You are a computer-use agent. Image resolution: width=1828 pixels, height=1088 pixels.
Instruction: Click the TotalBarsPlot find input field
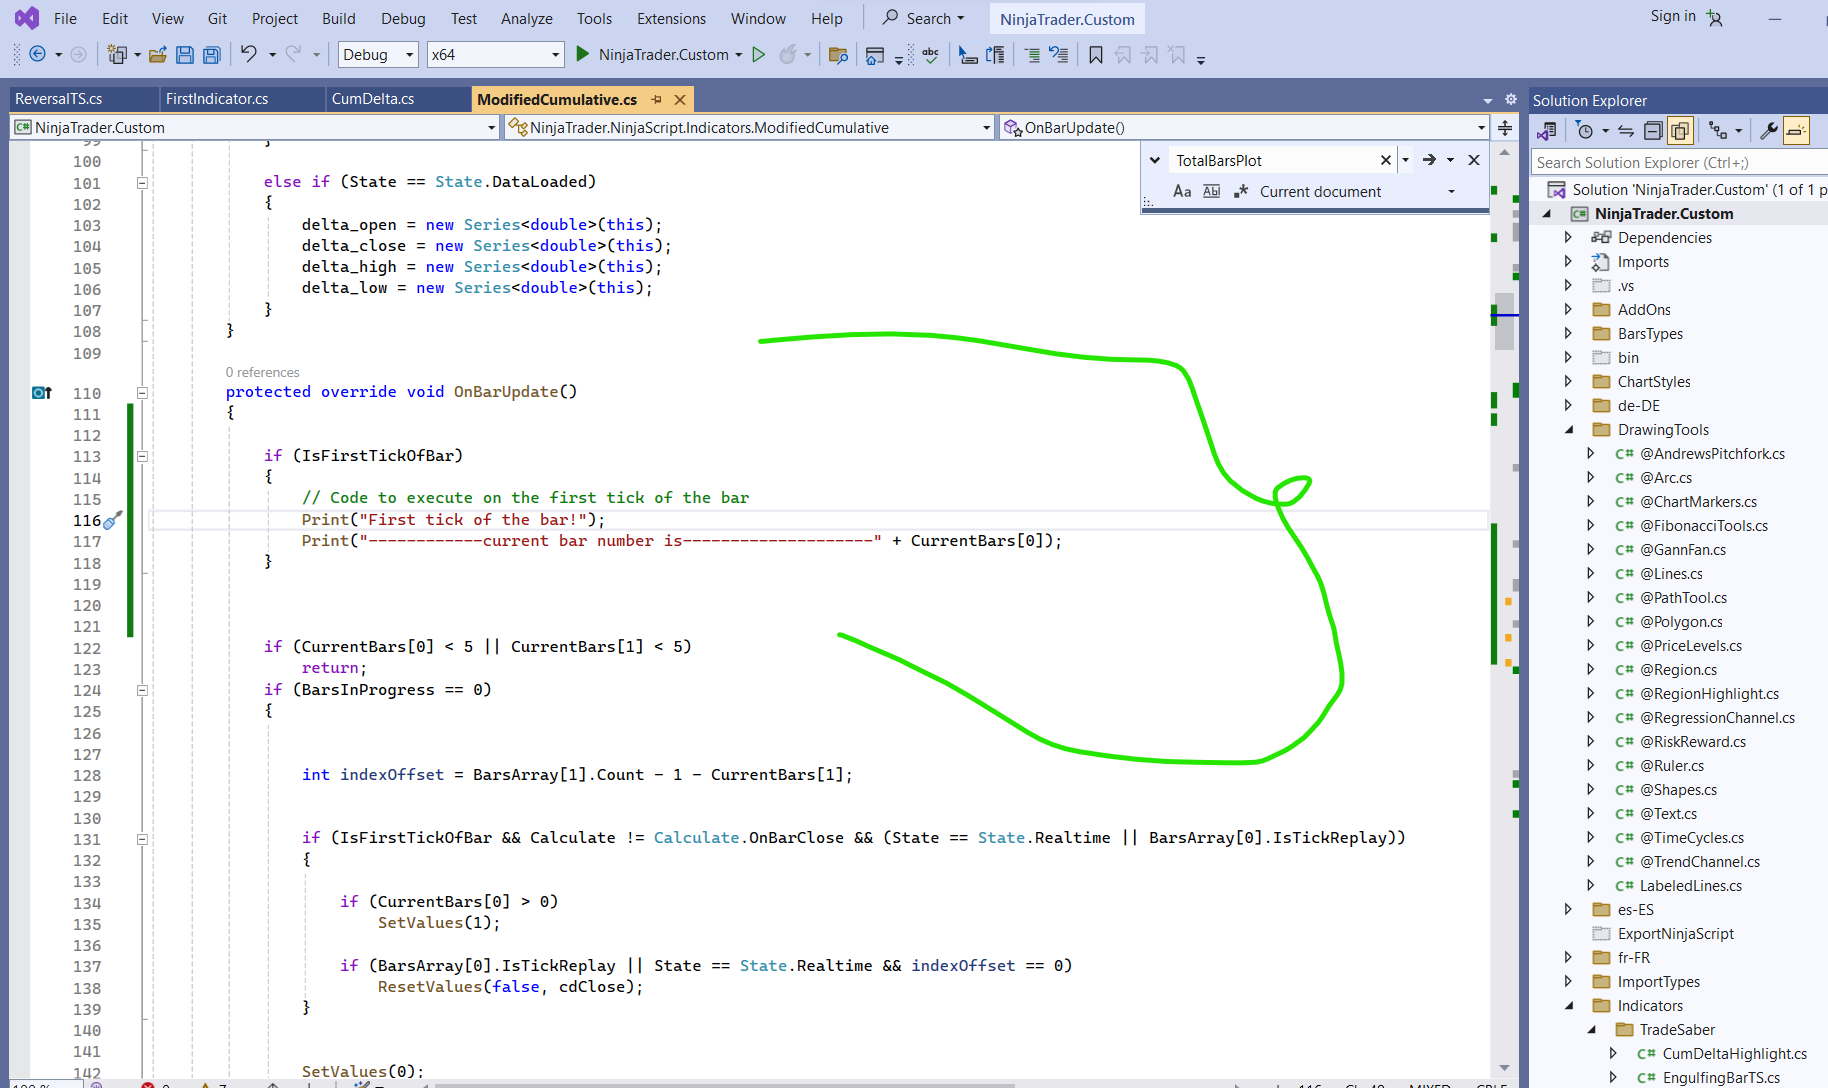1272,161
